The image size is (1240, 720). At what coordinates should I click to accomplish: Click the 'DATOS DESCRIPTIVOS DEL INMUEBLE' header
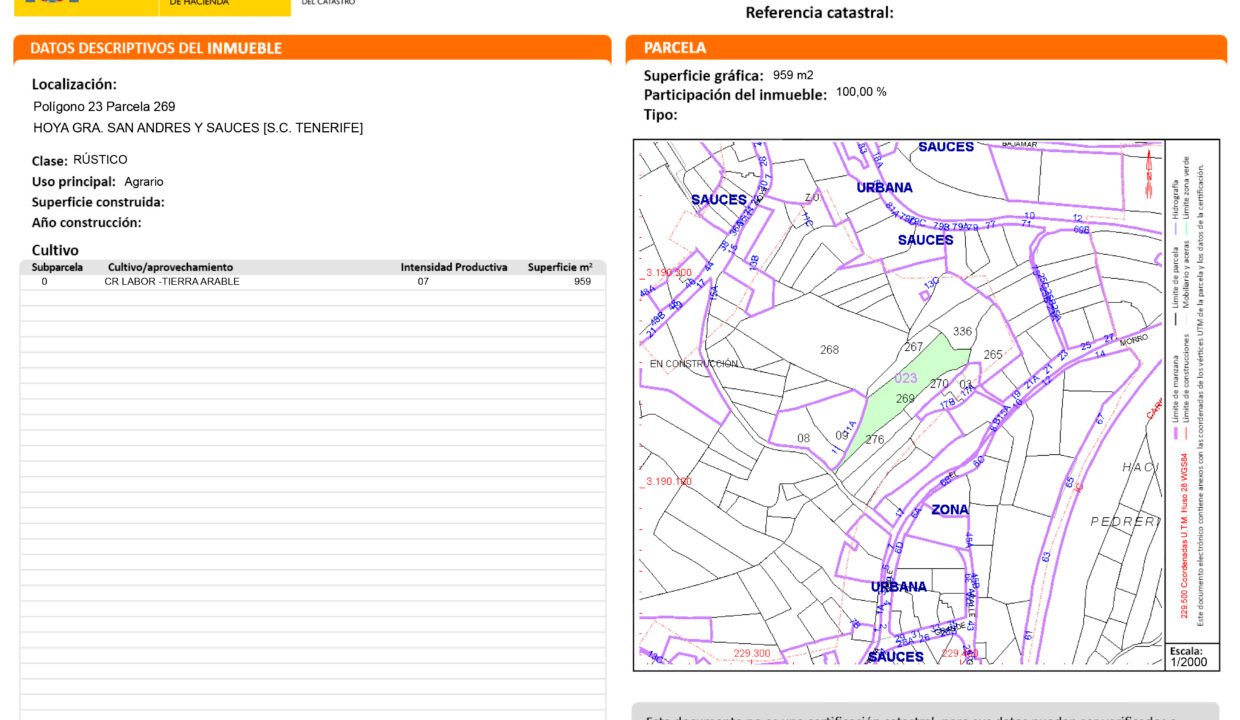point(156,48)
